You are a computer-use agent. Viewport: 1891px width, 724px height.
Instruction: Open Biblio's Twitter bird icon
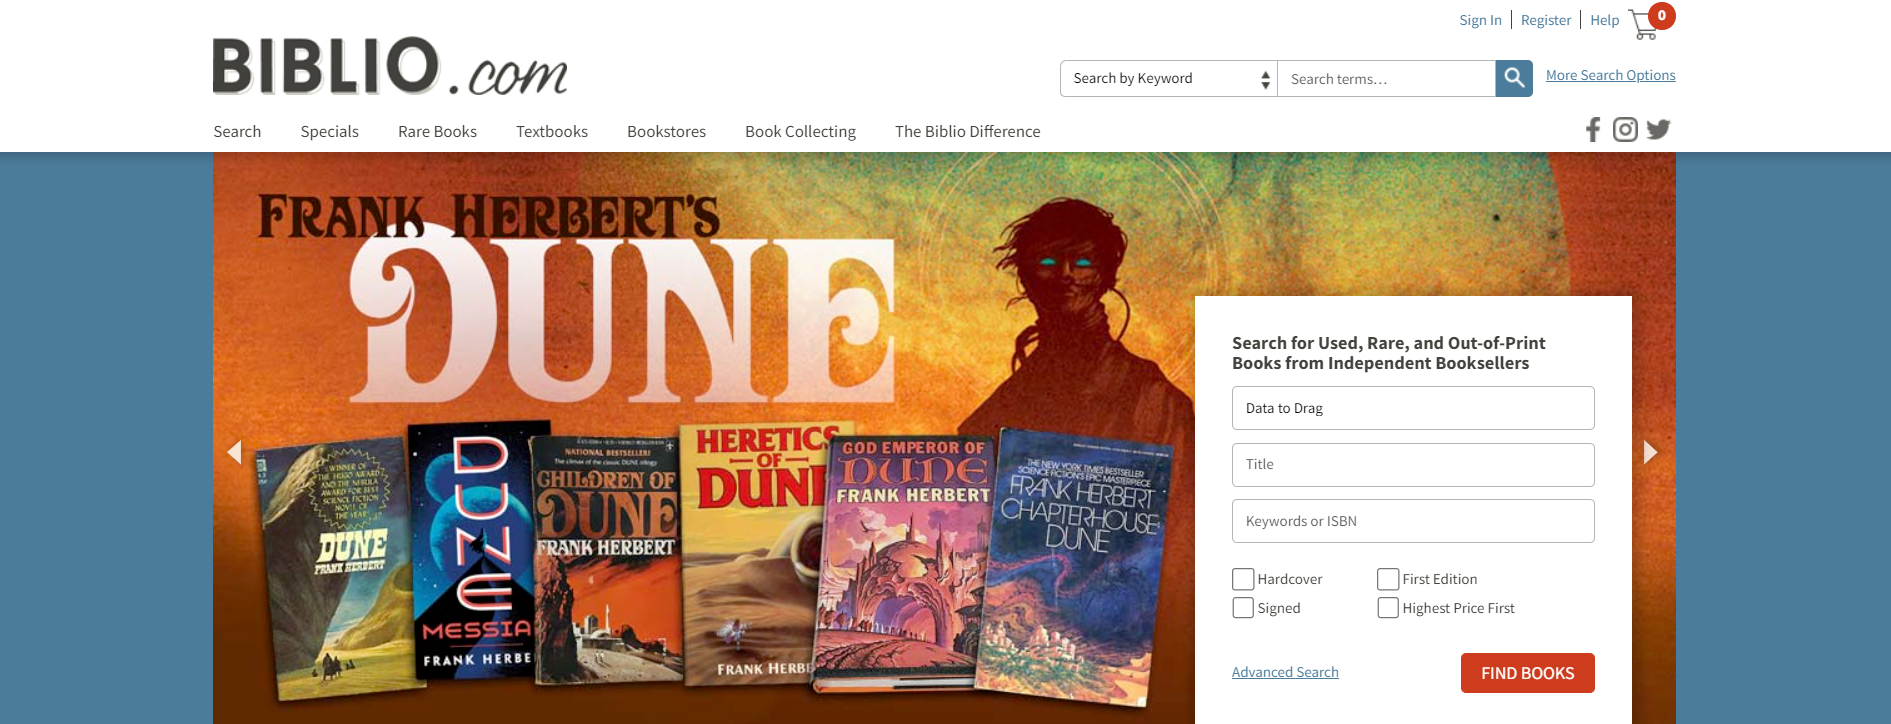coord(1658,130)
